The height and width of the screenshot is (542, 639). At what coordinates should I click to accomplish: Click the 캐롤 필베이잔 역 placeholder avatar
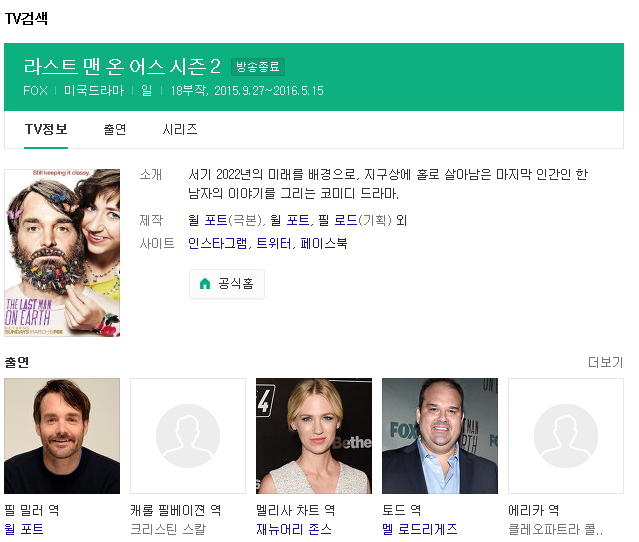pyautogui.click(x=188, y=436)
